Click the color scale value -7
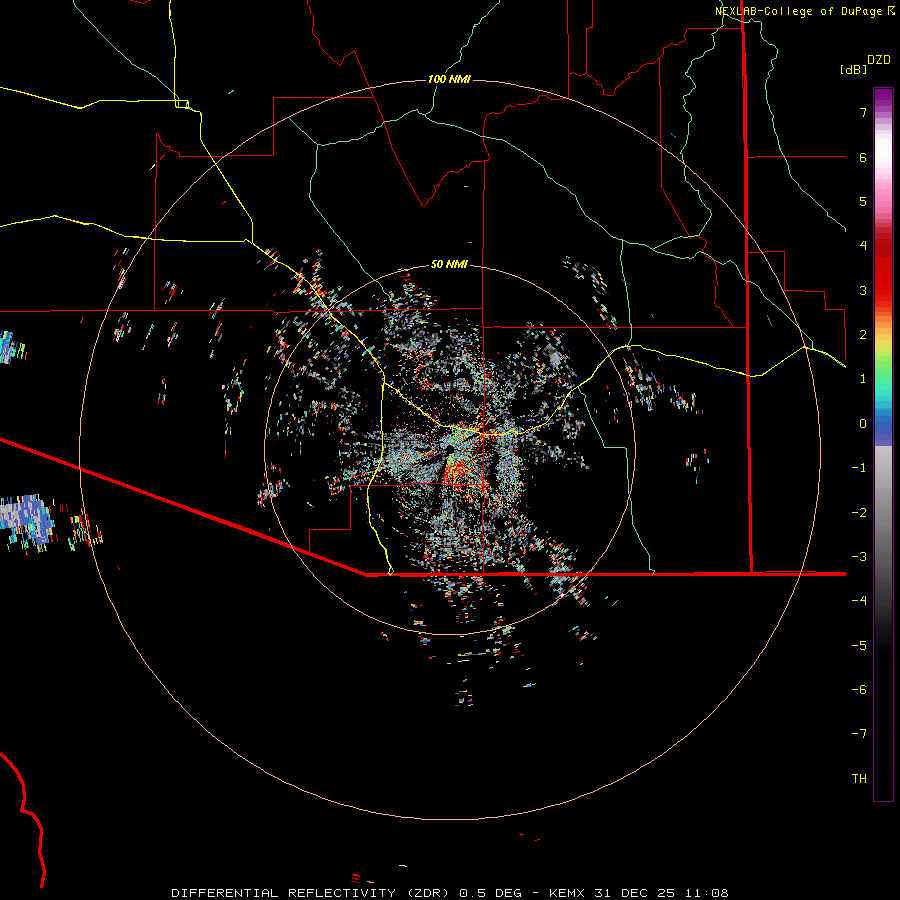Screen dimensions: 900x900 tap(859, 734)
